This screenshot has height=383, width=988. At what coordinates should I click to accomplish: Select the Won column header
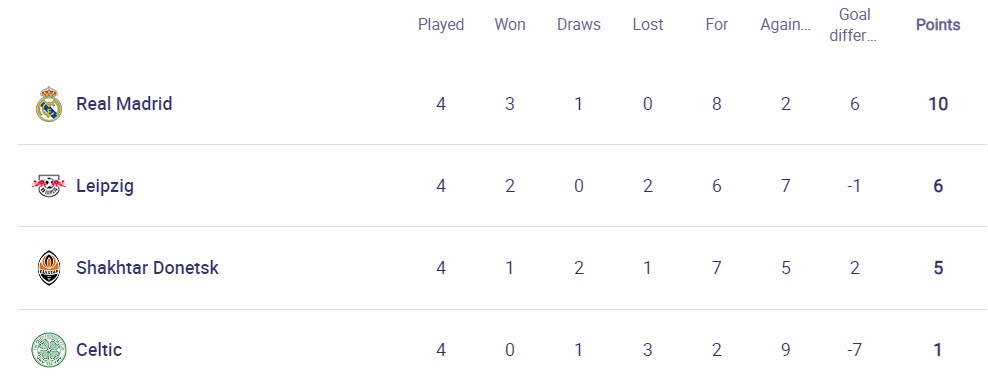(510, 25)
